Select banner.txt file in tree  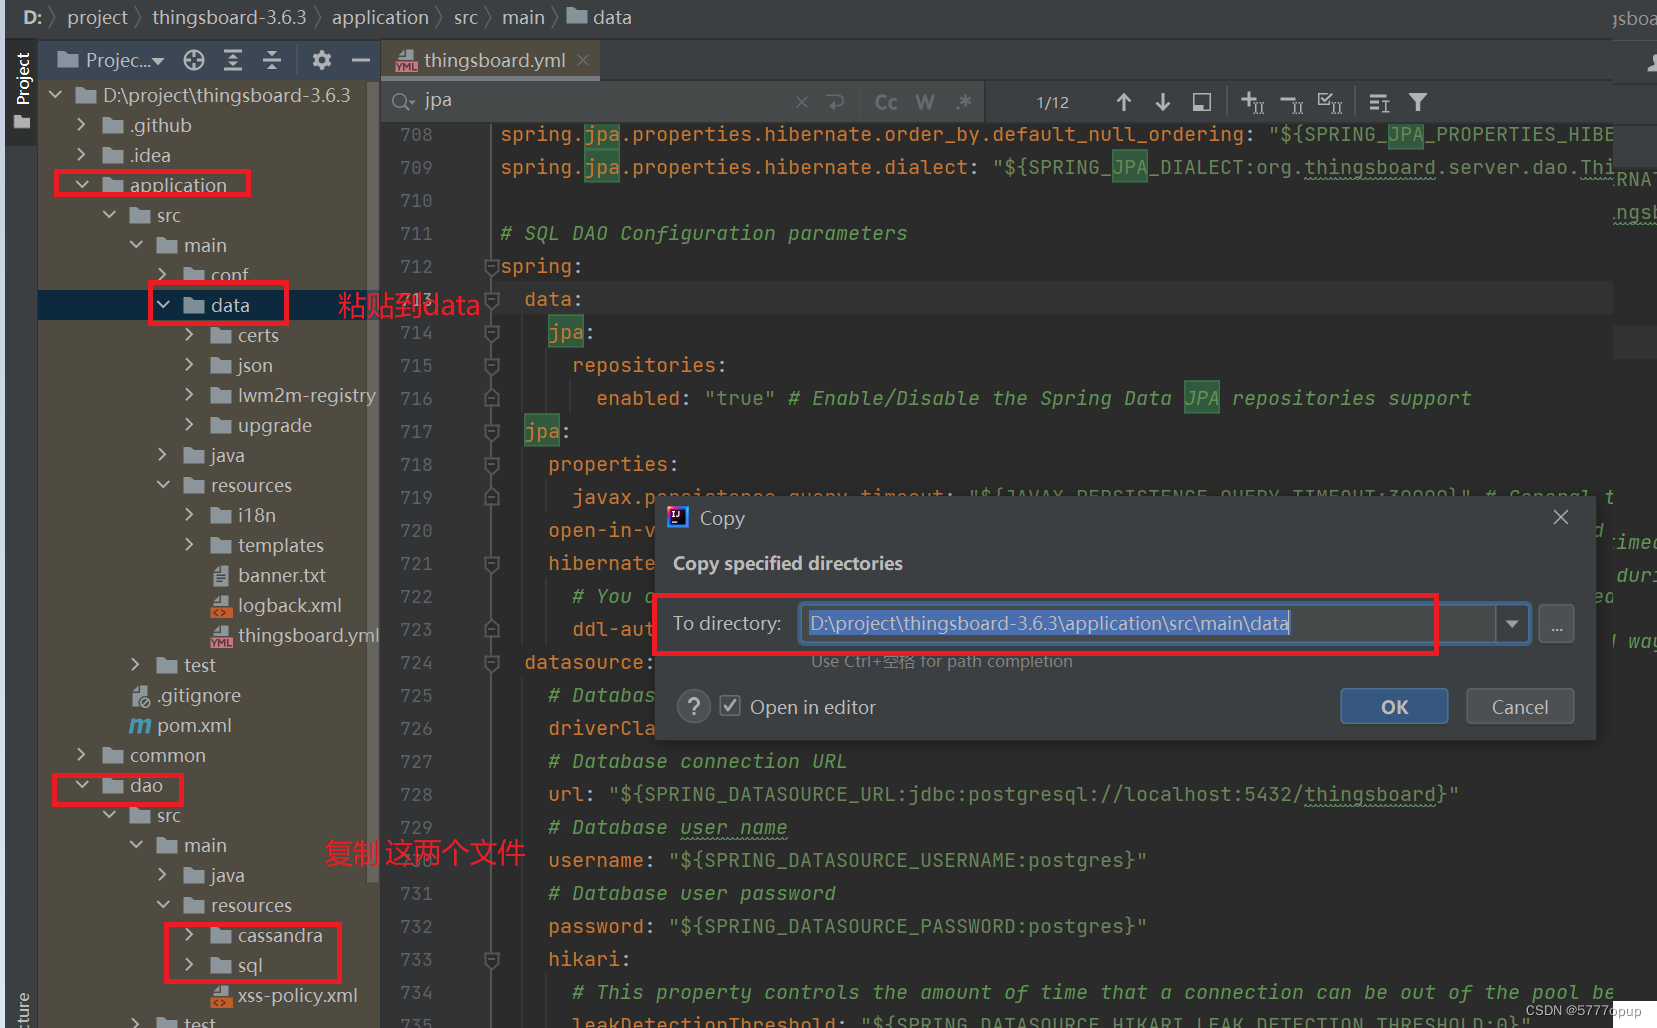(268, 575)
